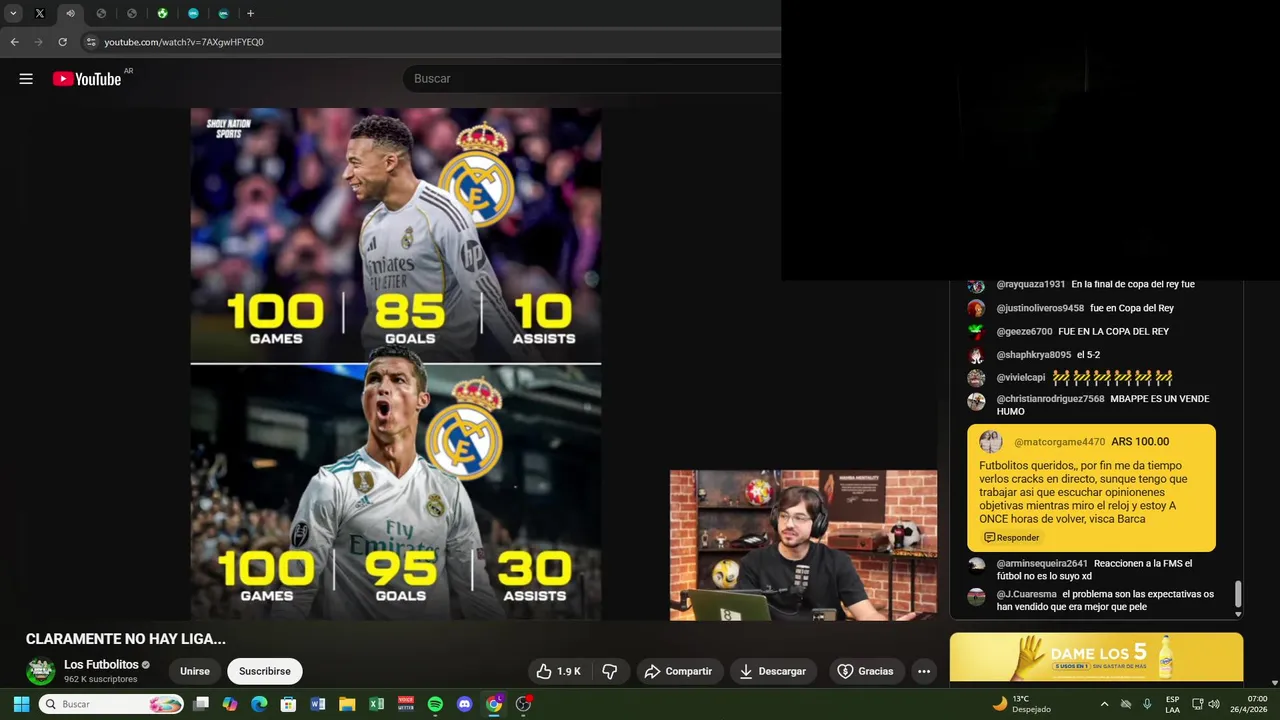
Task: Open Excel from taskbar
Action: click(376, 704)
